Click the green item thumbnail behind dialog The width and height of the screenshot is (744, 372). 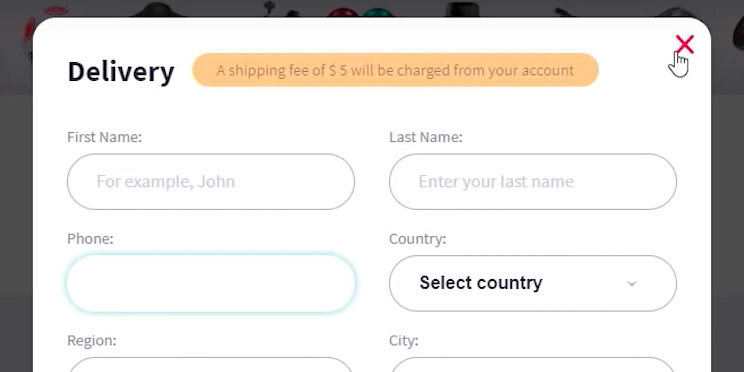pos(378,12)
